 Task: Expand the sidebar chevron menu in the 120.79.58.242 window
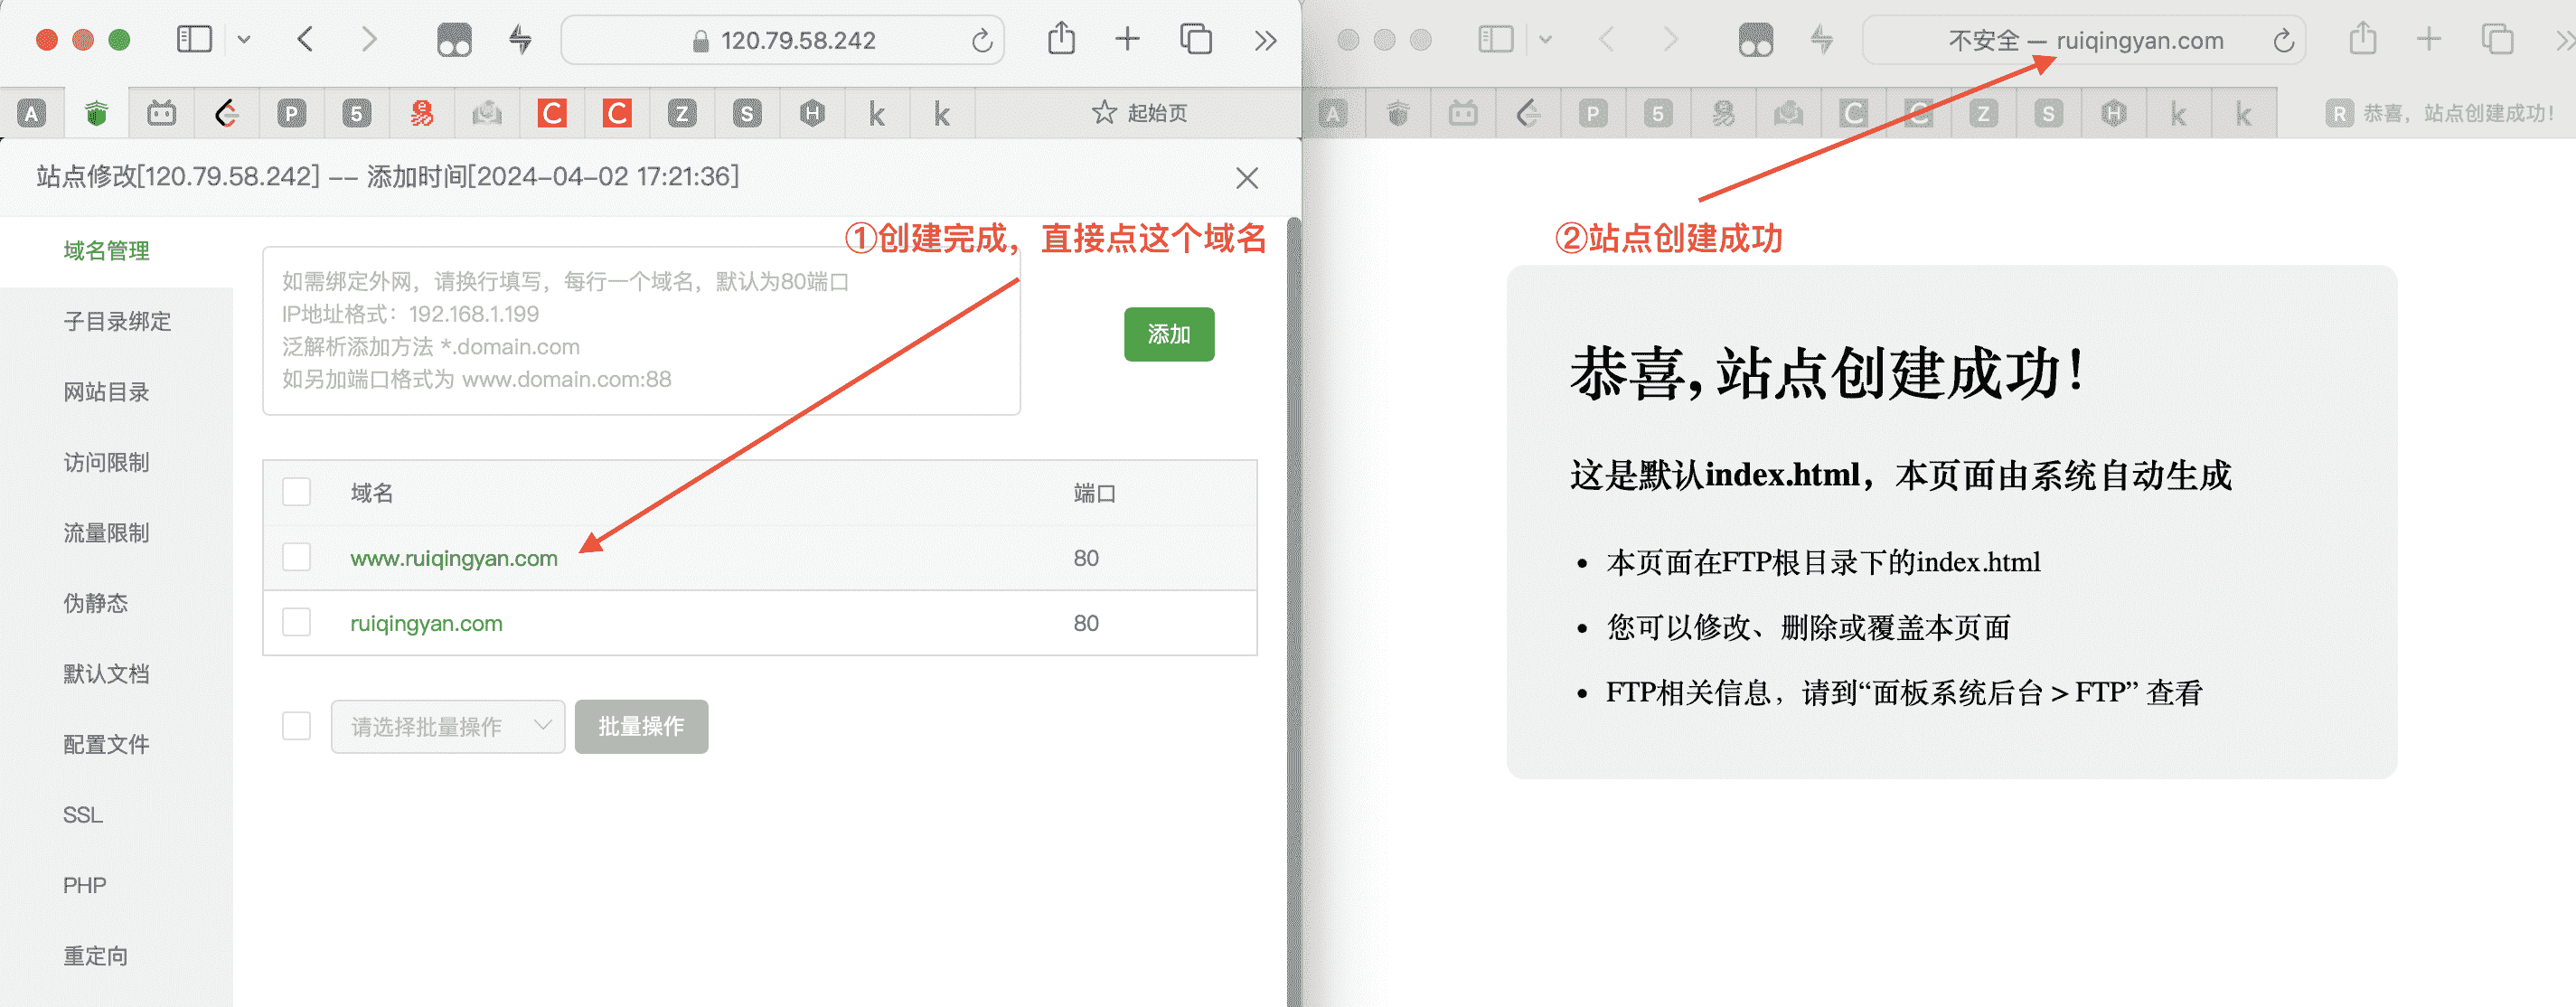coord(244,41)
